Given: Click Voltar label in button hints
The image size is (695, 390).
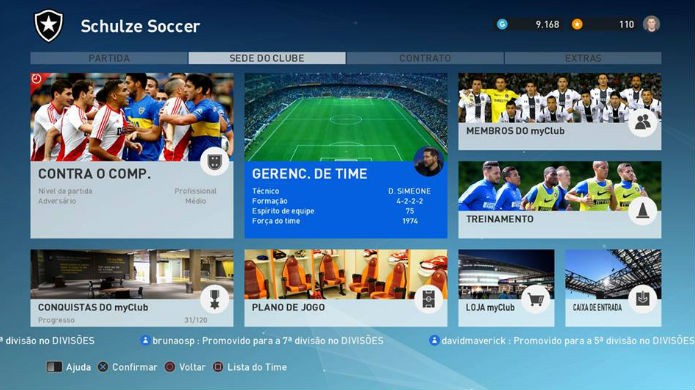Looking at the screenshot, I should [192, 367].
